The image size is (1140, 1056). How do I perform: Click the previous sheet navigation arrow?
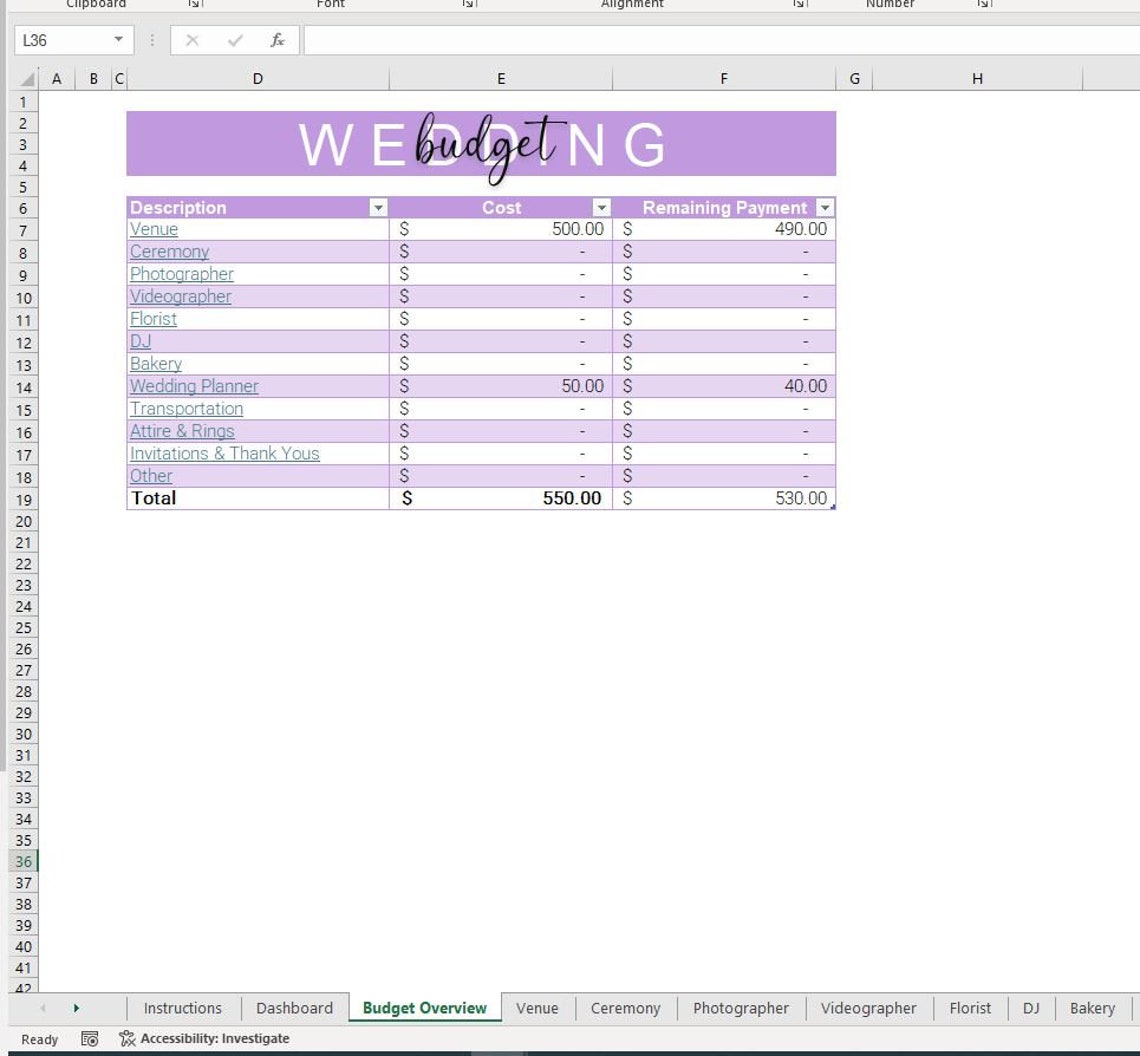42,1008
